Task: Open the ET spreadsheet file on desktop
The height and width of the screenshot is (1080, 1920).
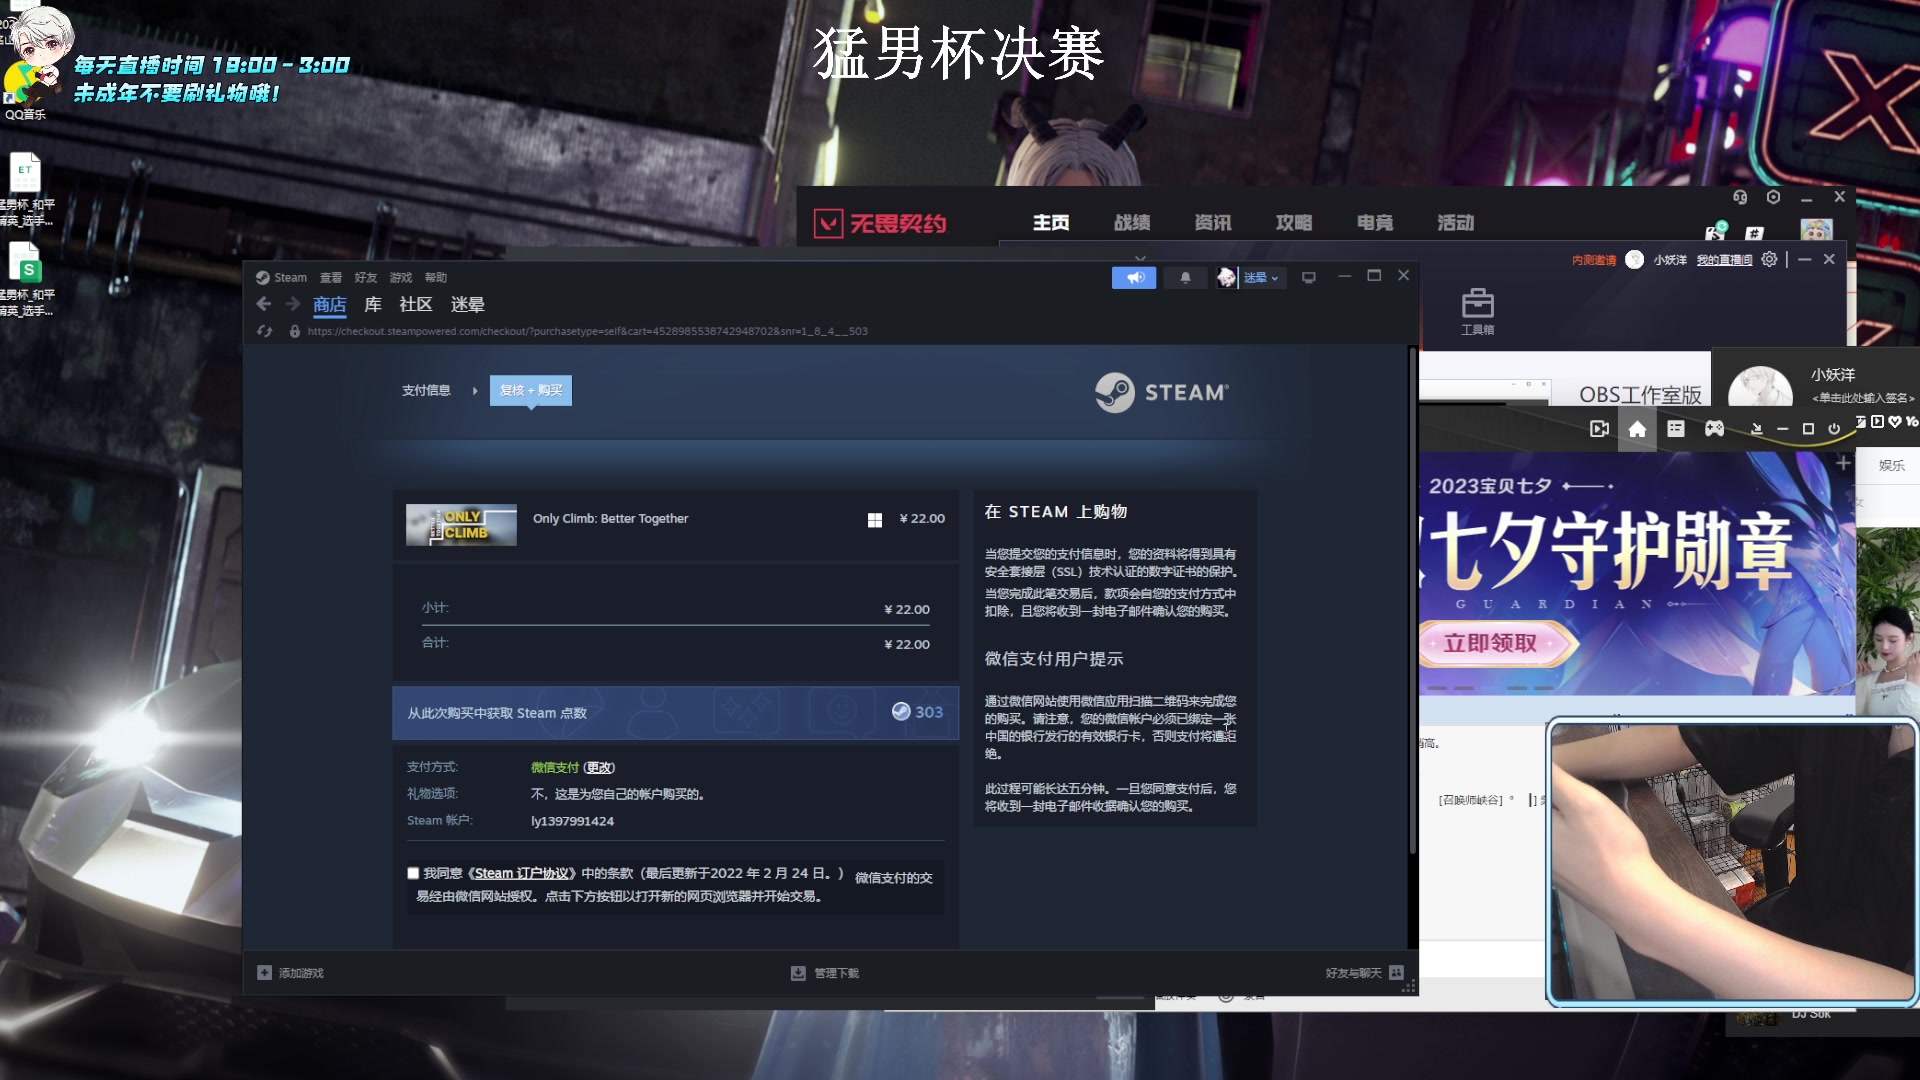Action: 26,190
